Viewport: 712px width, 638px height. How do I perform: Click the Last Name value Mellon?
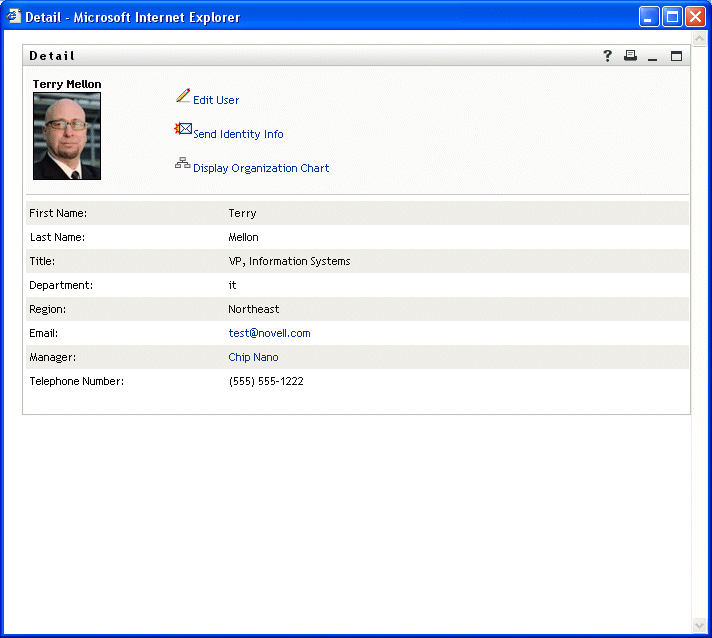point(243,237)
